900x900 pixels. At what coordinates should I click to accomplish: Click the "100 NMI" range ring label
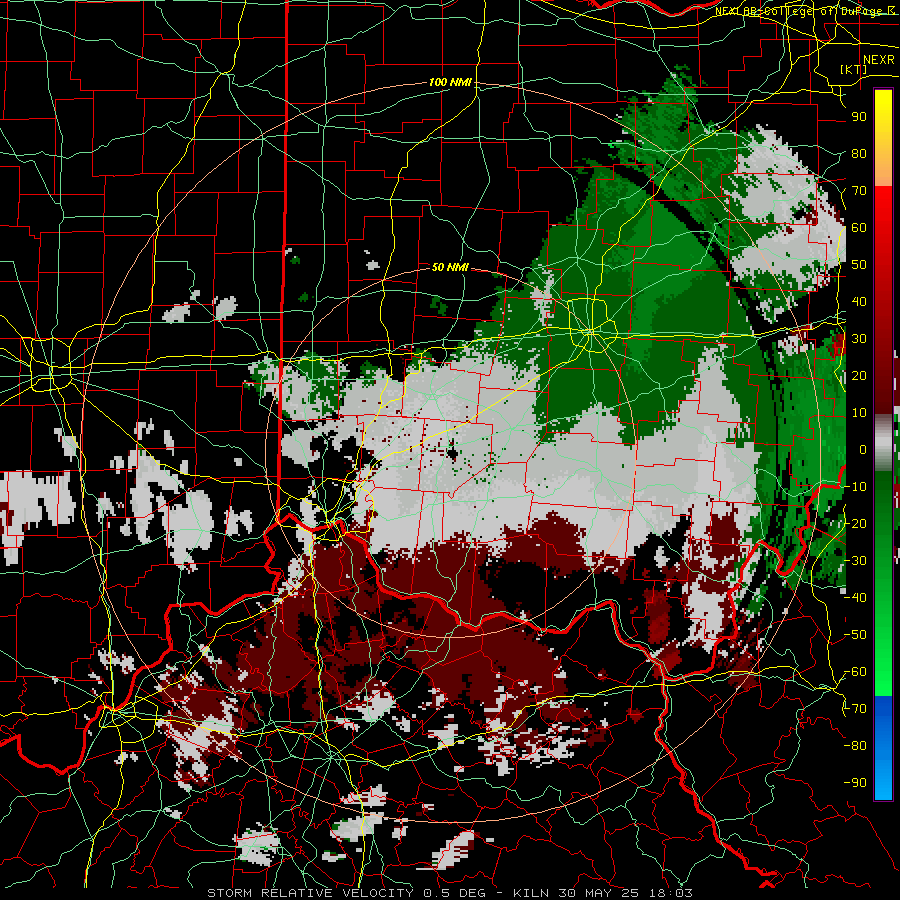pyautogui.click(x=450, y=83)
